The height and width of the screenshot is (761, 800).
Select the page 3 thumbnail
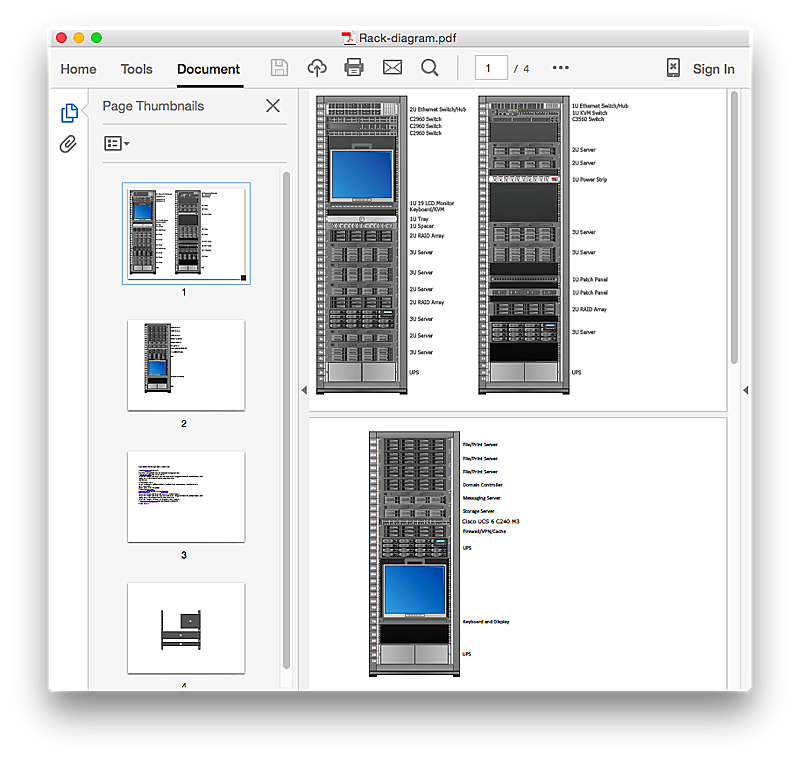pyautogui.click(x=186, y=497)
